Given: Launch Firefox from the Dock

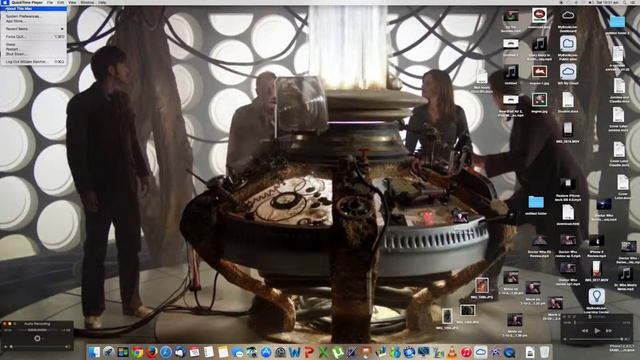Looking at the screenshot, I should [x=151, y=352].
